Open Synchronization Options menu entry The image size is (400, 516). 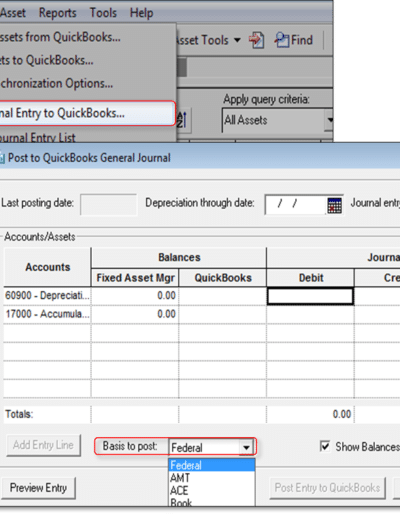pos(87,83)
